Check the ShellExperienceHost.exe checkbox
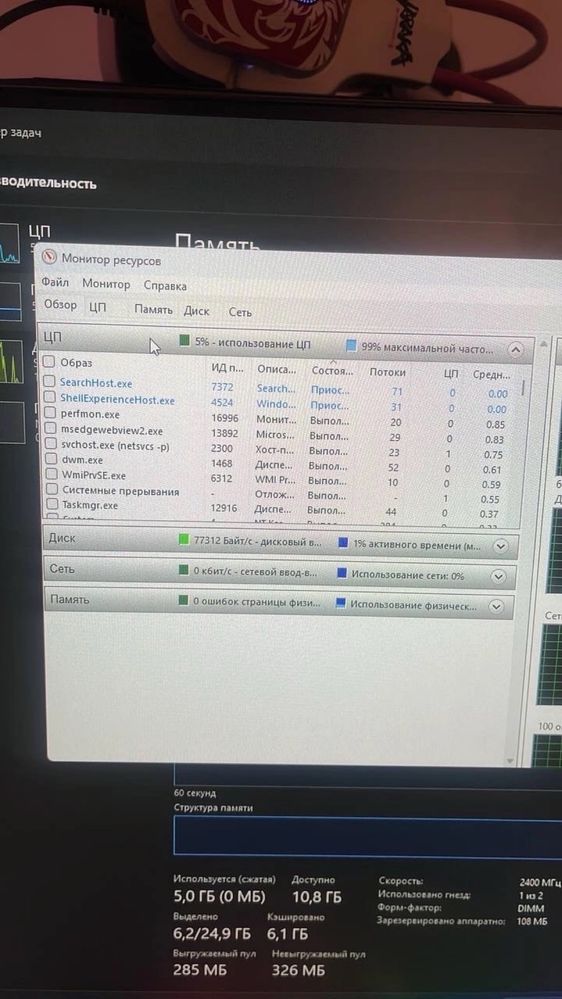 tap(49, 398)
